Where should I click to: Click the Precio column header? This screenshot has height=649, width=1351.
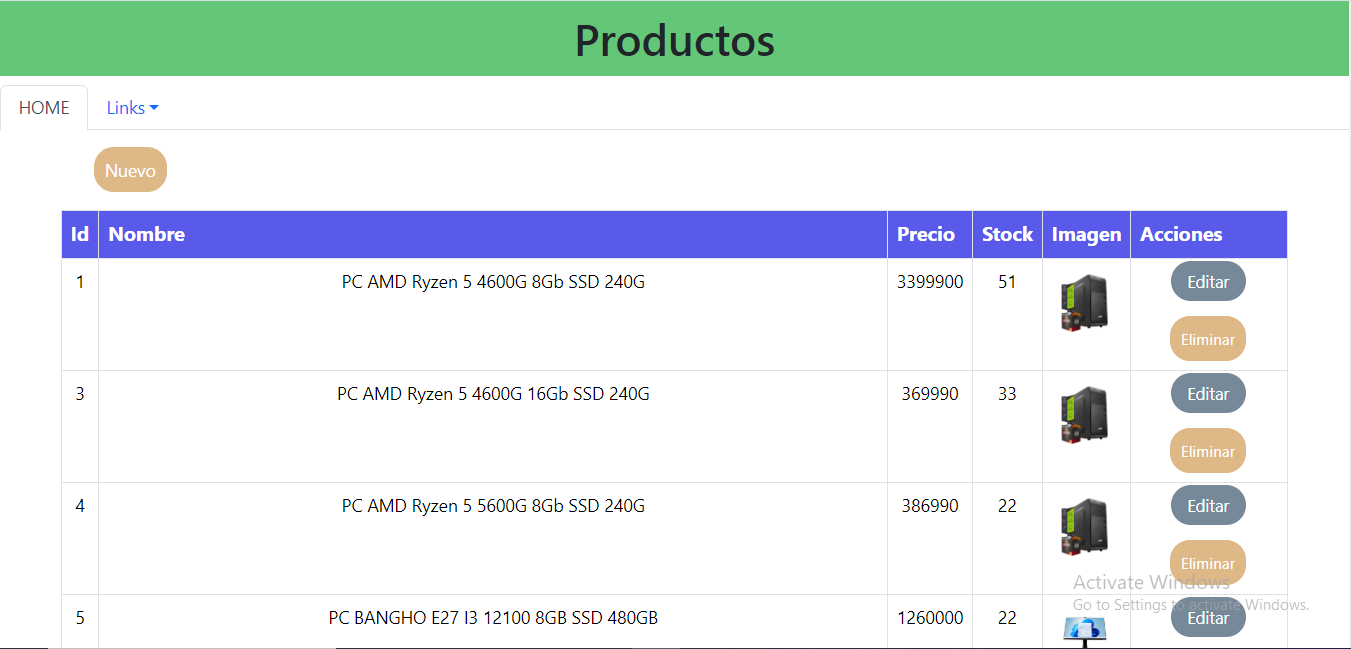(926, 234)
